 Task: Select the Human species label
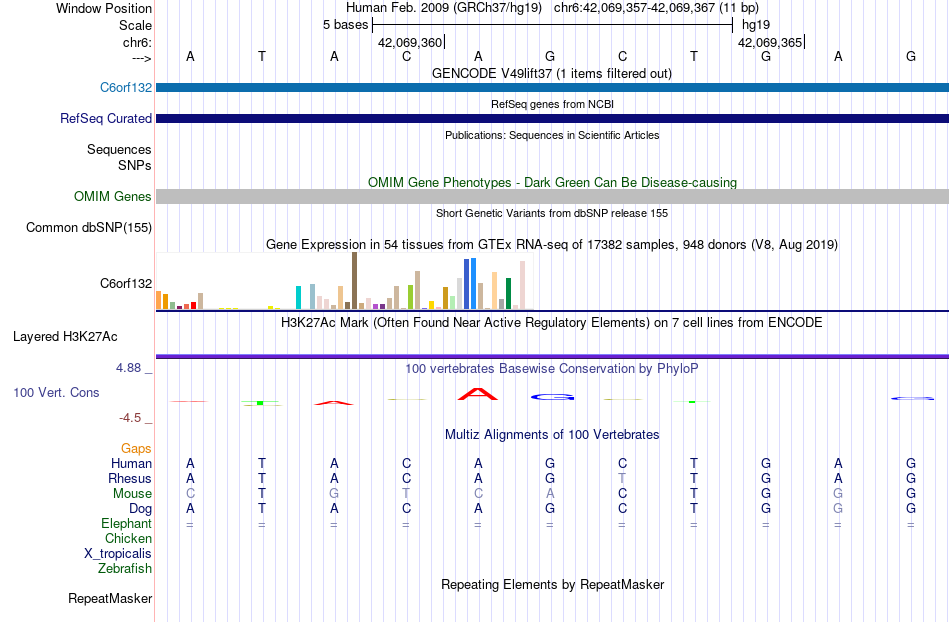tap(131, 463)
